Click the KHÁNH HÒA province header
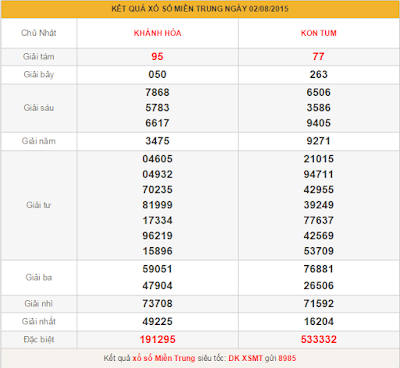This screenshot has width=400, height=368. click(157, 33)
